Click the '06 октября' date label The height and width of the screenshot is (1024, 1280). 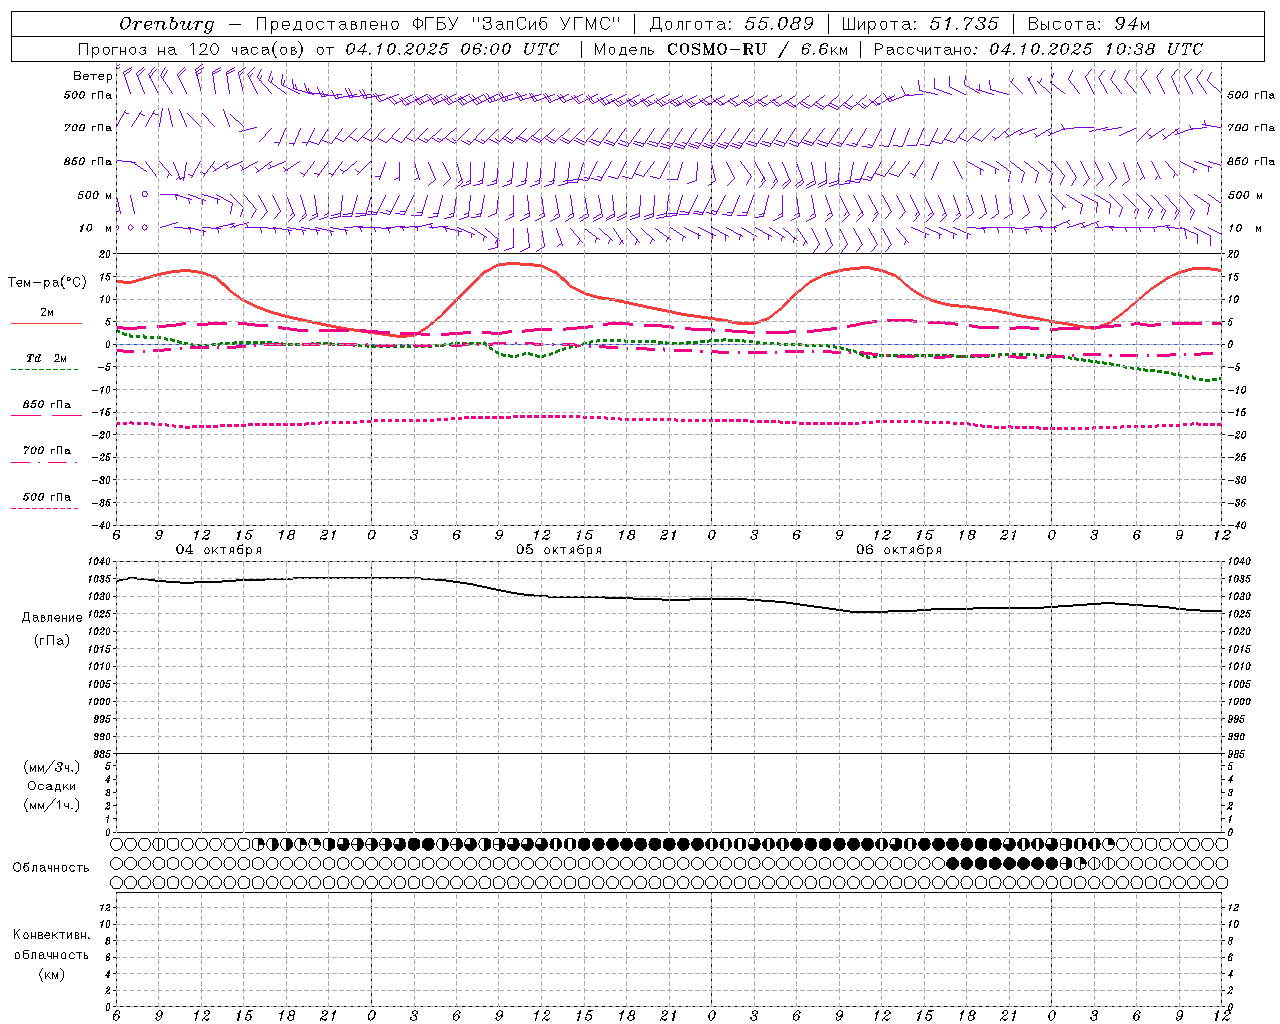coord(899,549)
